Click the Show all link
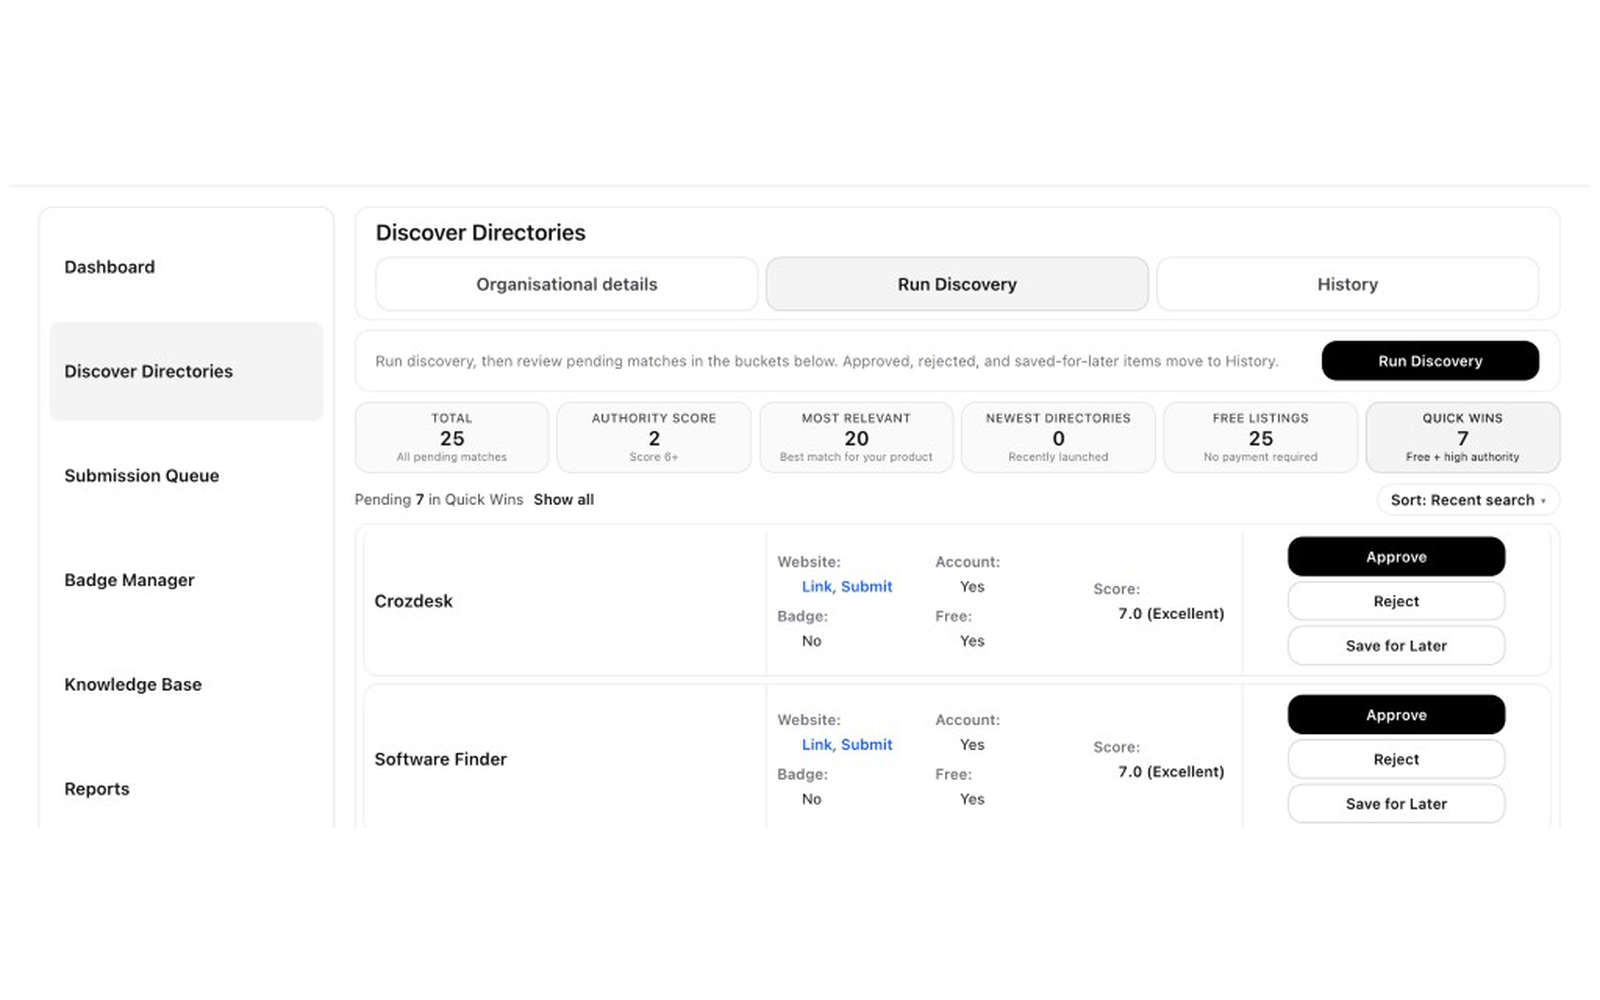1600x1000 pixels. [564, 499]
